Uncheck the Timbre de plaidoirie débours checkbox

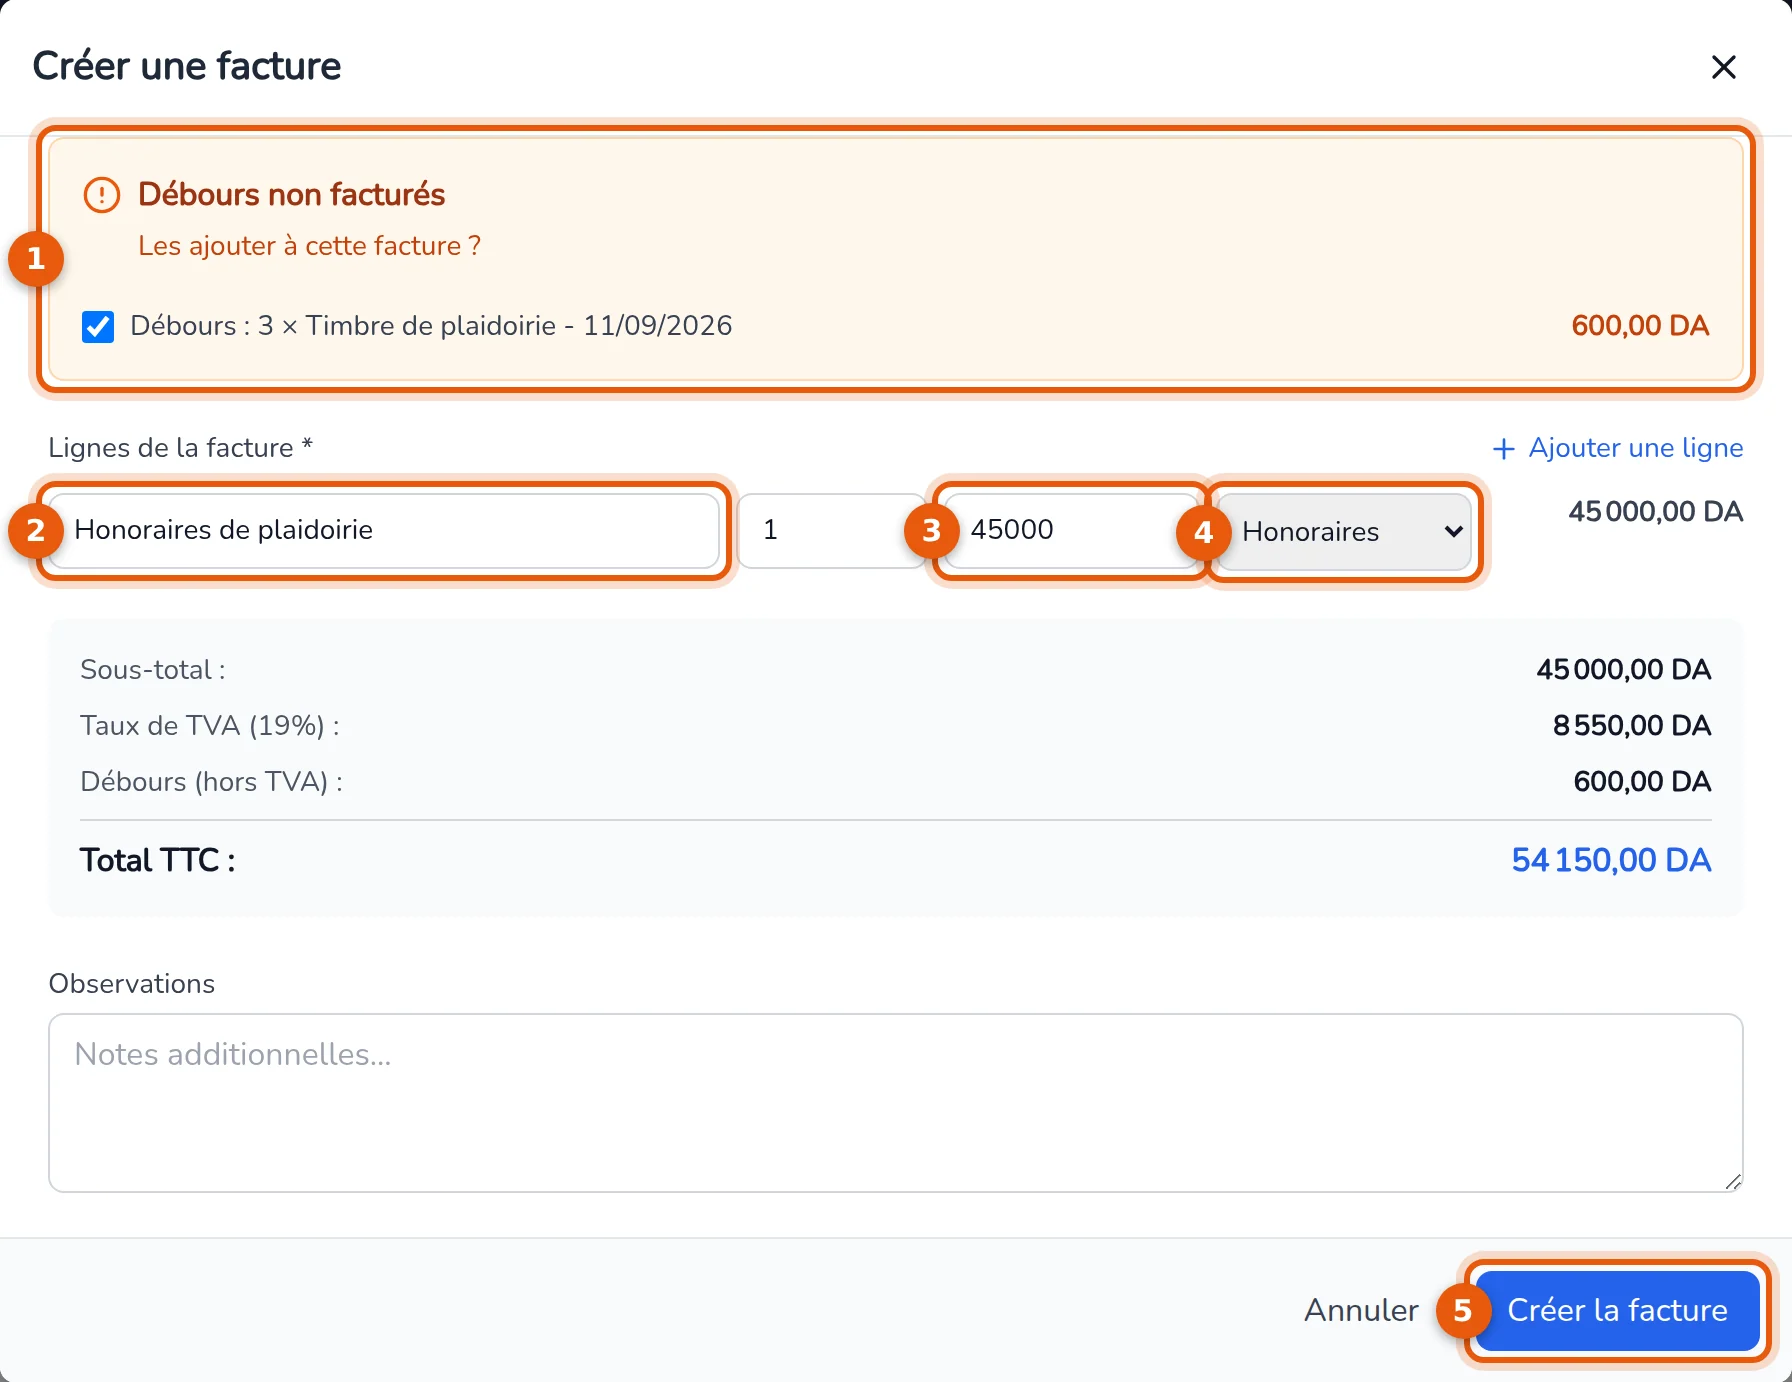coord(98,326)
